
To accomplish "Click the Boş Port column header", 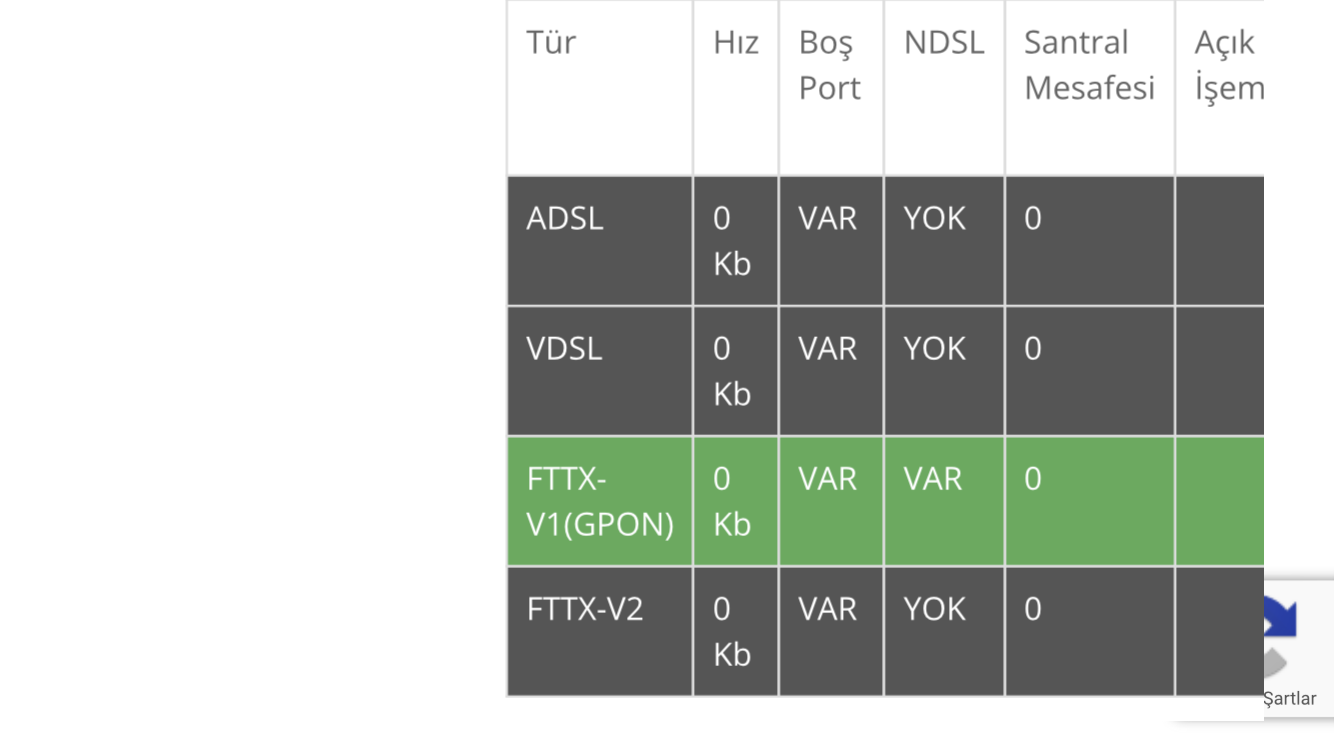I will click(x=829, y=65).
